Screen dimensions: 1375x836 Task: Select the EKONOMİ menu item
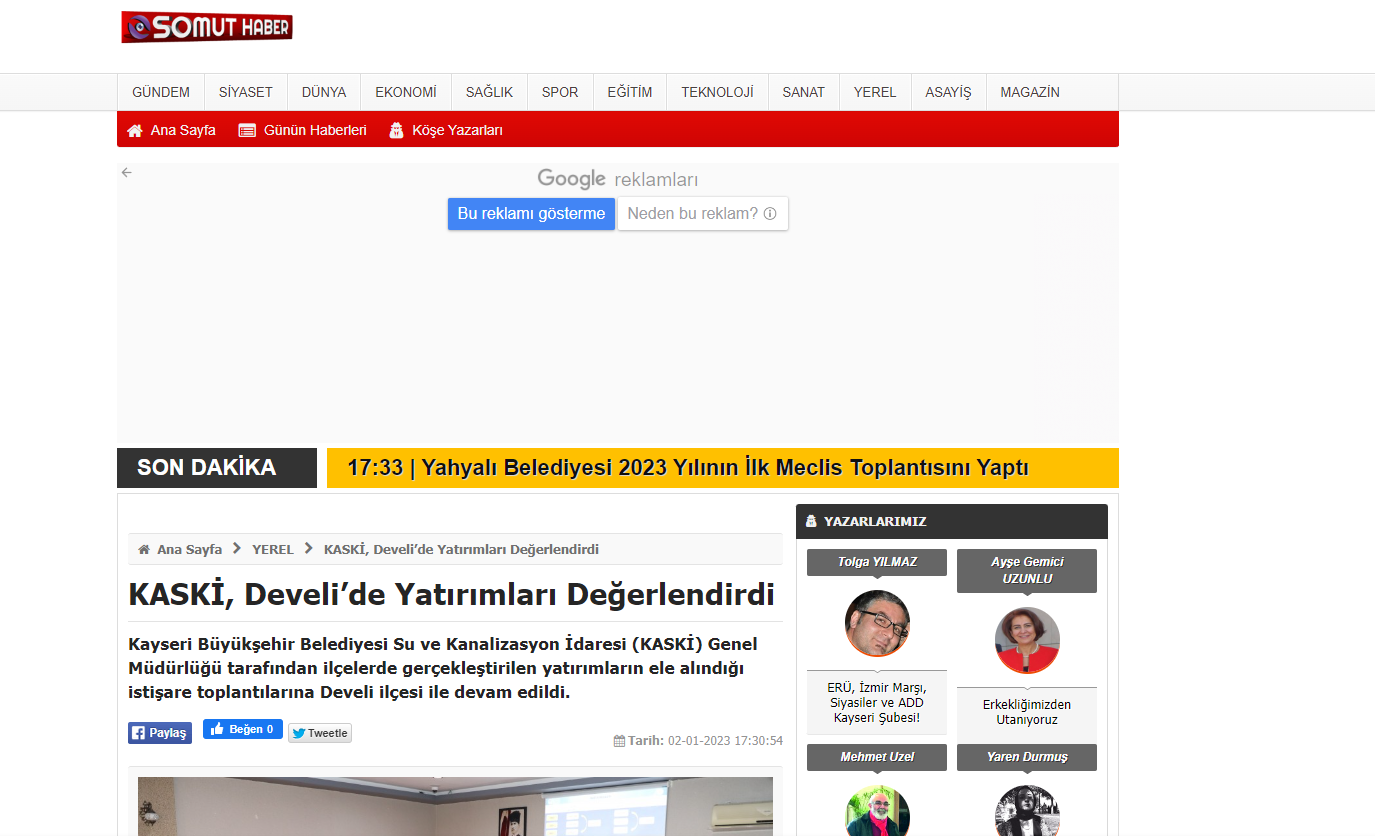[x=406, y=92]
